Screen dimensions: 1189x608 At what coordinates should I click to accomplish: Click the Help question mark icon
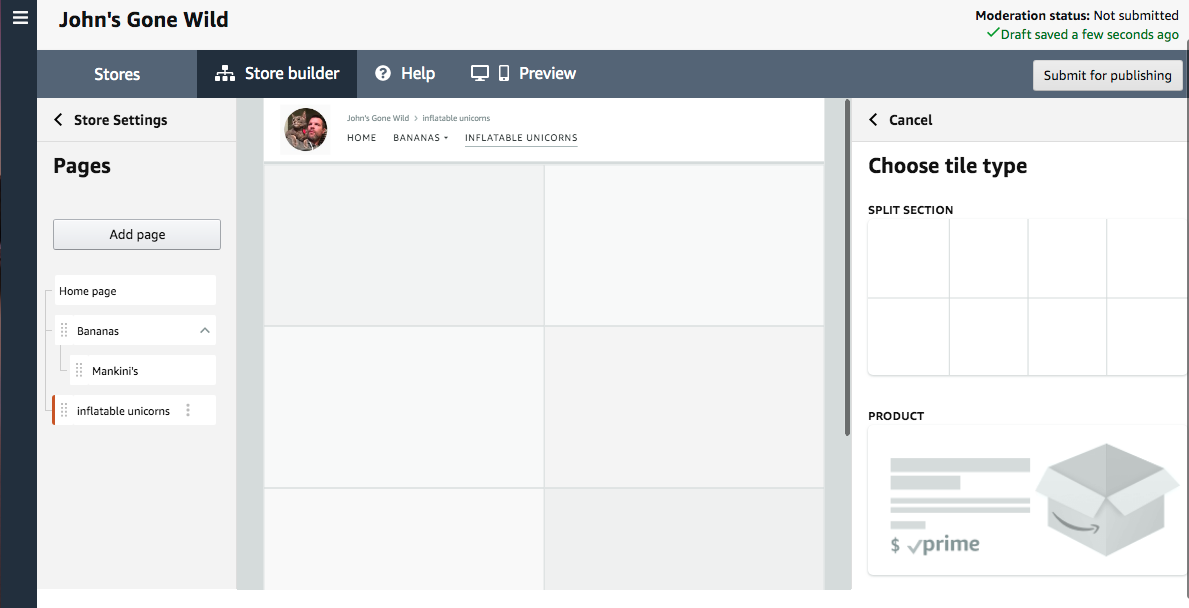pyautogui.click(x=383, y=74)
